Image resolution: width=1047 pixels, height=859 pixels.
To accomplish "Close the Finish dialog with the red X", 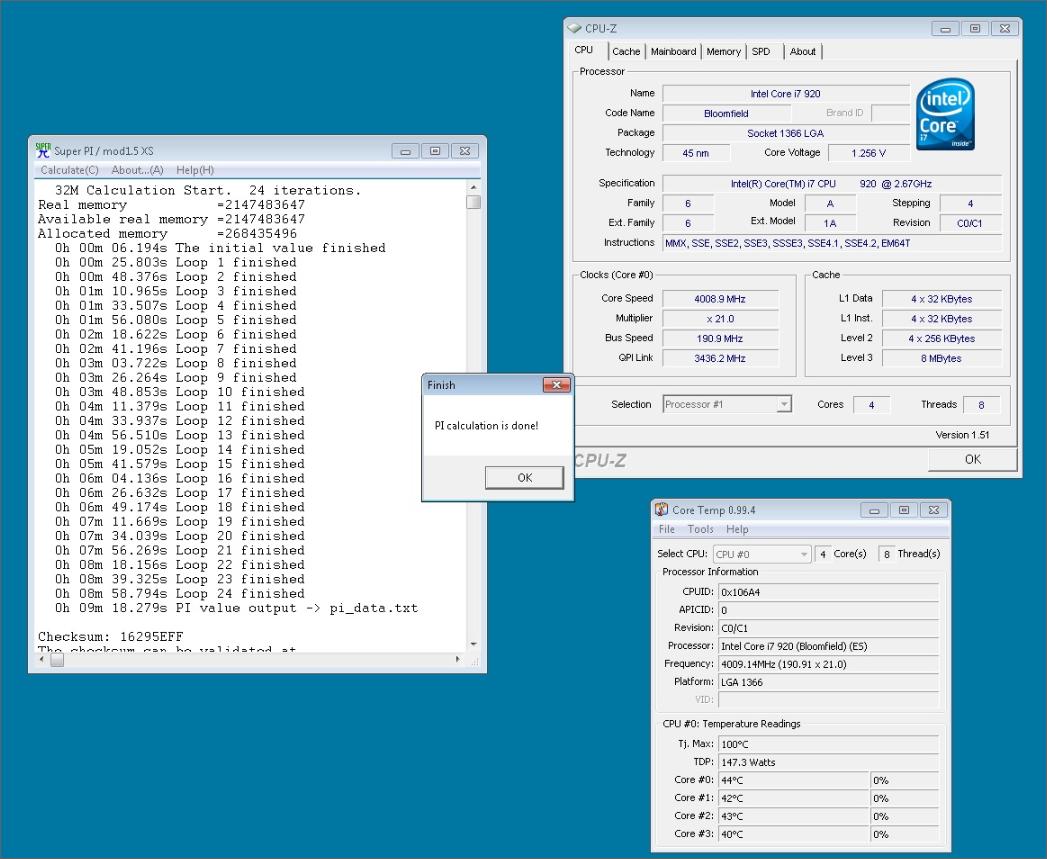I will (x=556, y=385).
